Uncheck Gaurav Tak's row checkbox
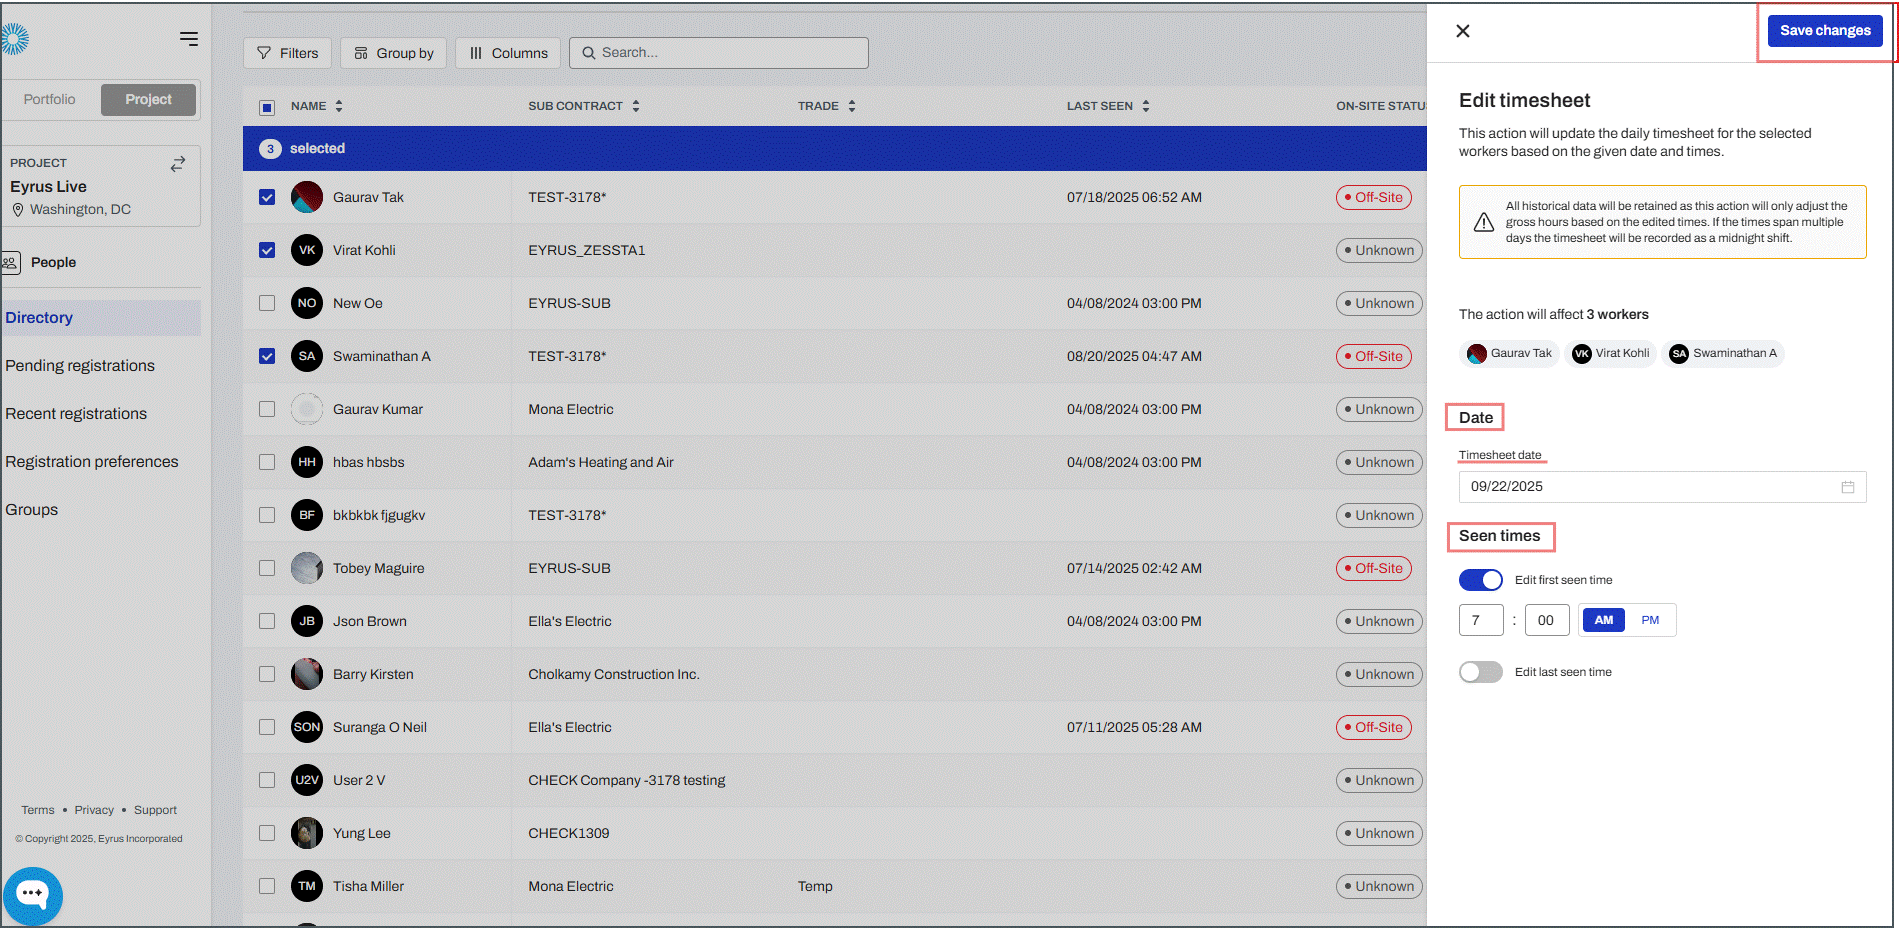Screen dimensions: 1900x928 point(267,197)
